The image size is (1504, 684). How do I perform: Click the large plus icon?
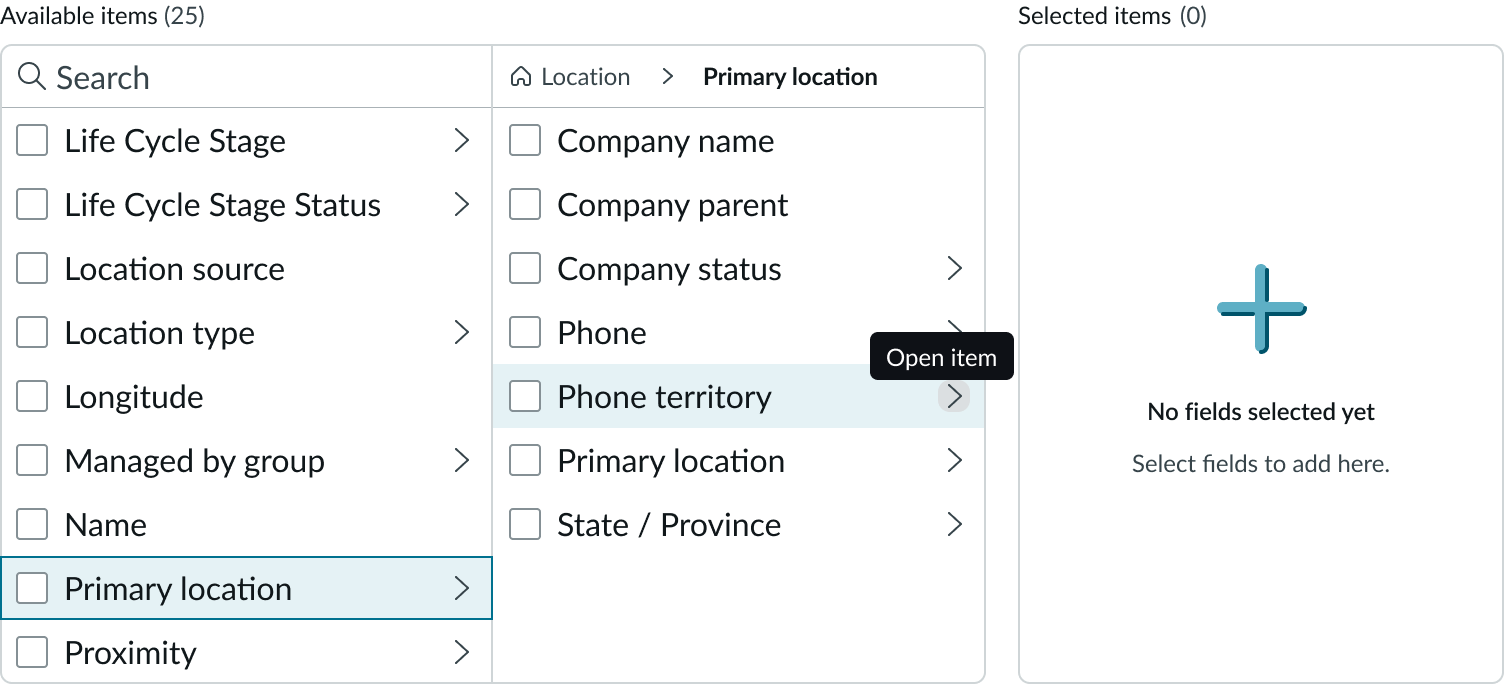[1261, 308]
